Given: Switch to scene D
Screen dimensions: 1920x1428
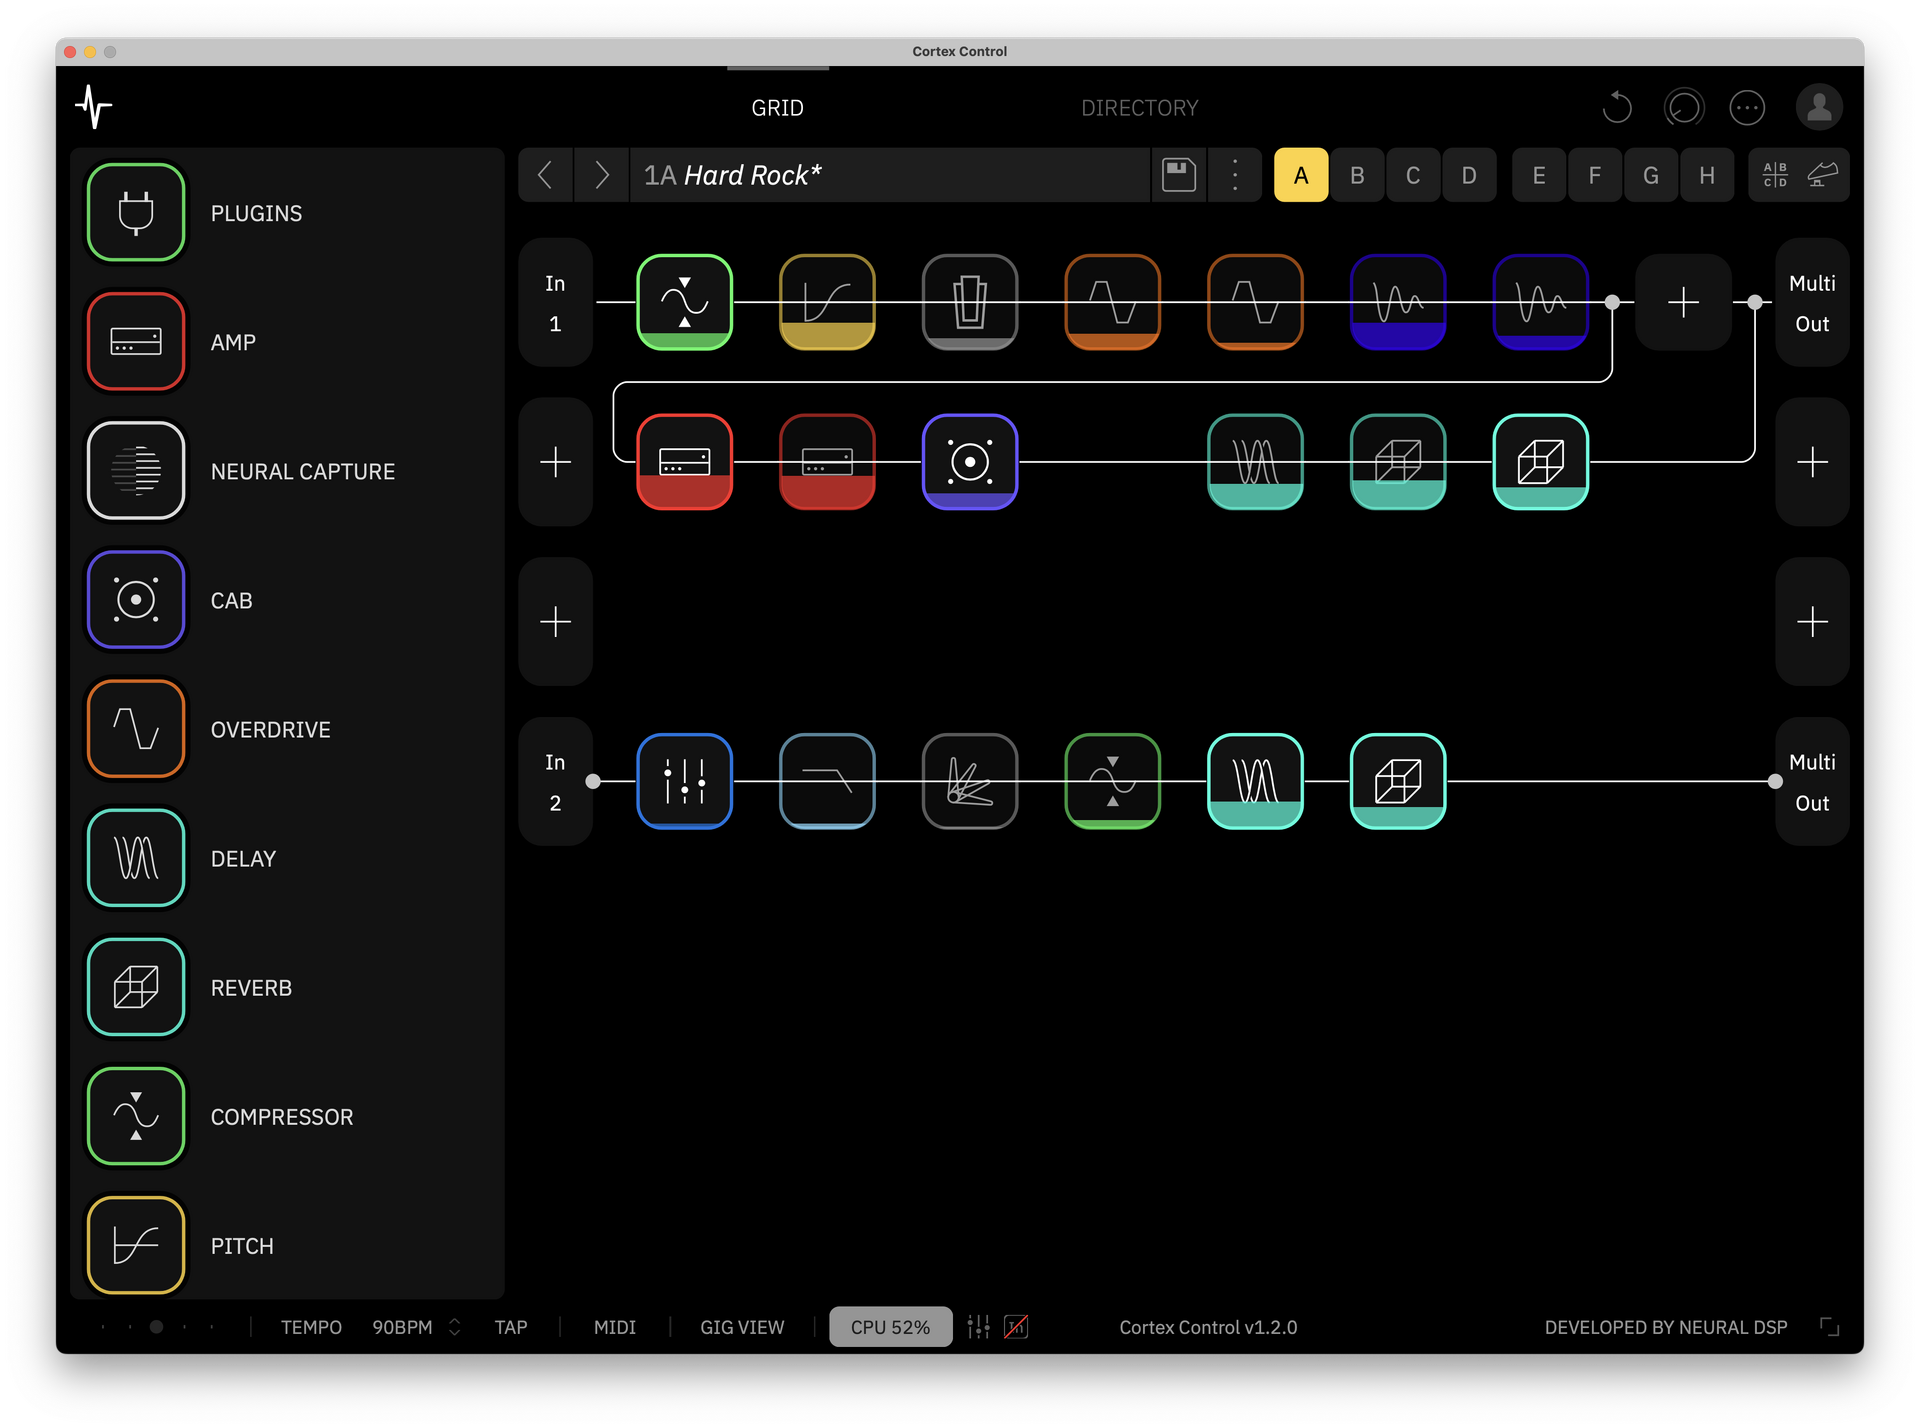Looking at the screenshot, I should 1469,175.
